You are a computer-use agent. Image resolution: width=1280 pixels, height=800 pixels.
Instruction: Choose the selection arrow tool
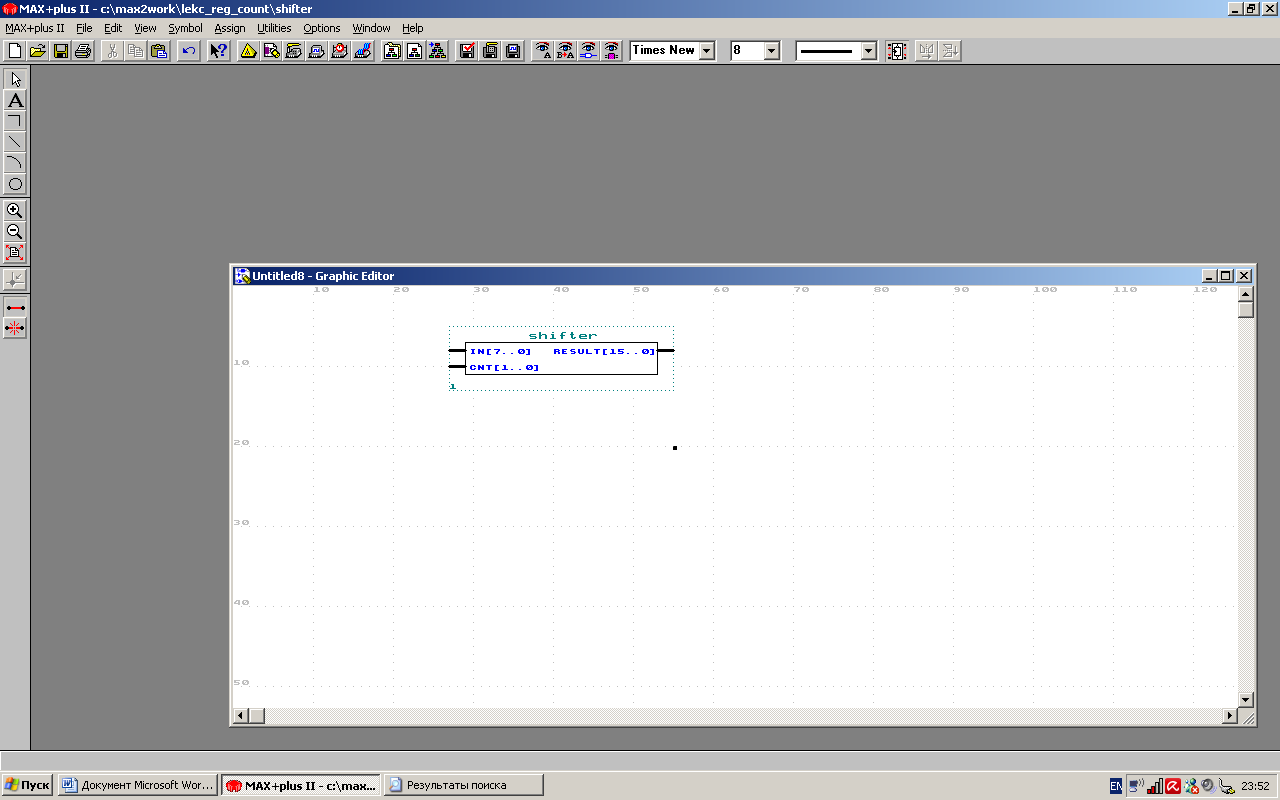(15, 79)
